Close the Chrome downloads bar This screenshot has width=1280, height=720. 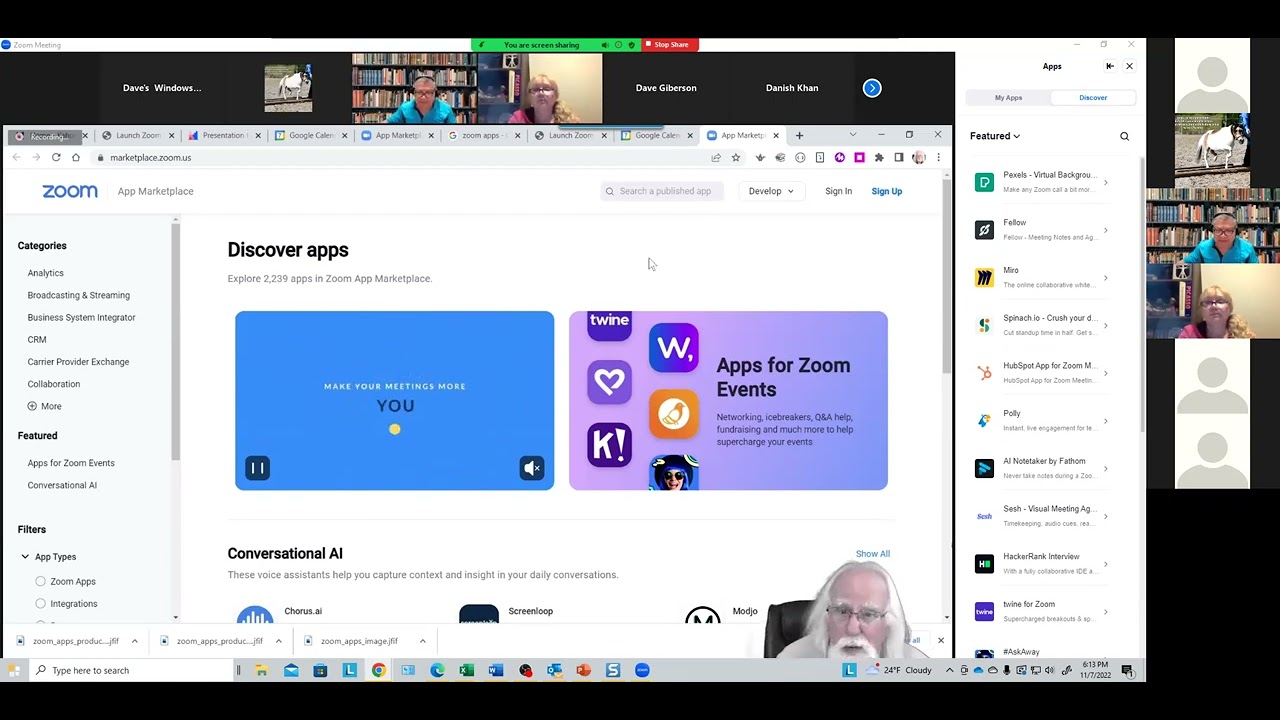click(940, 641)
